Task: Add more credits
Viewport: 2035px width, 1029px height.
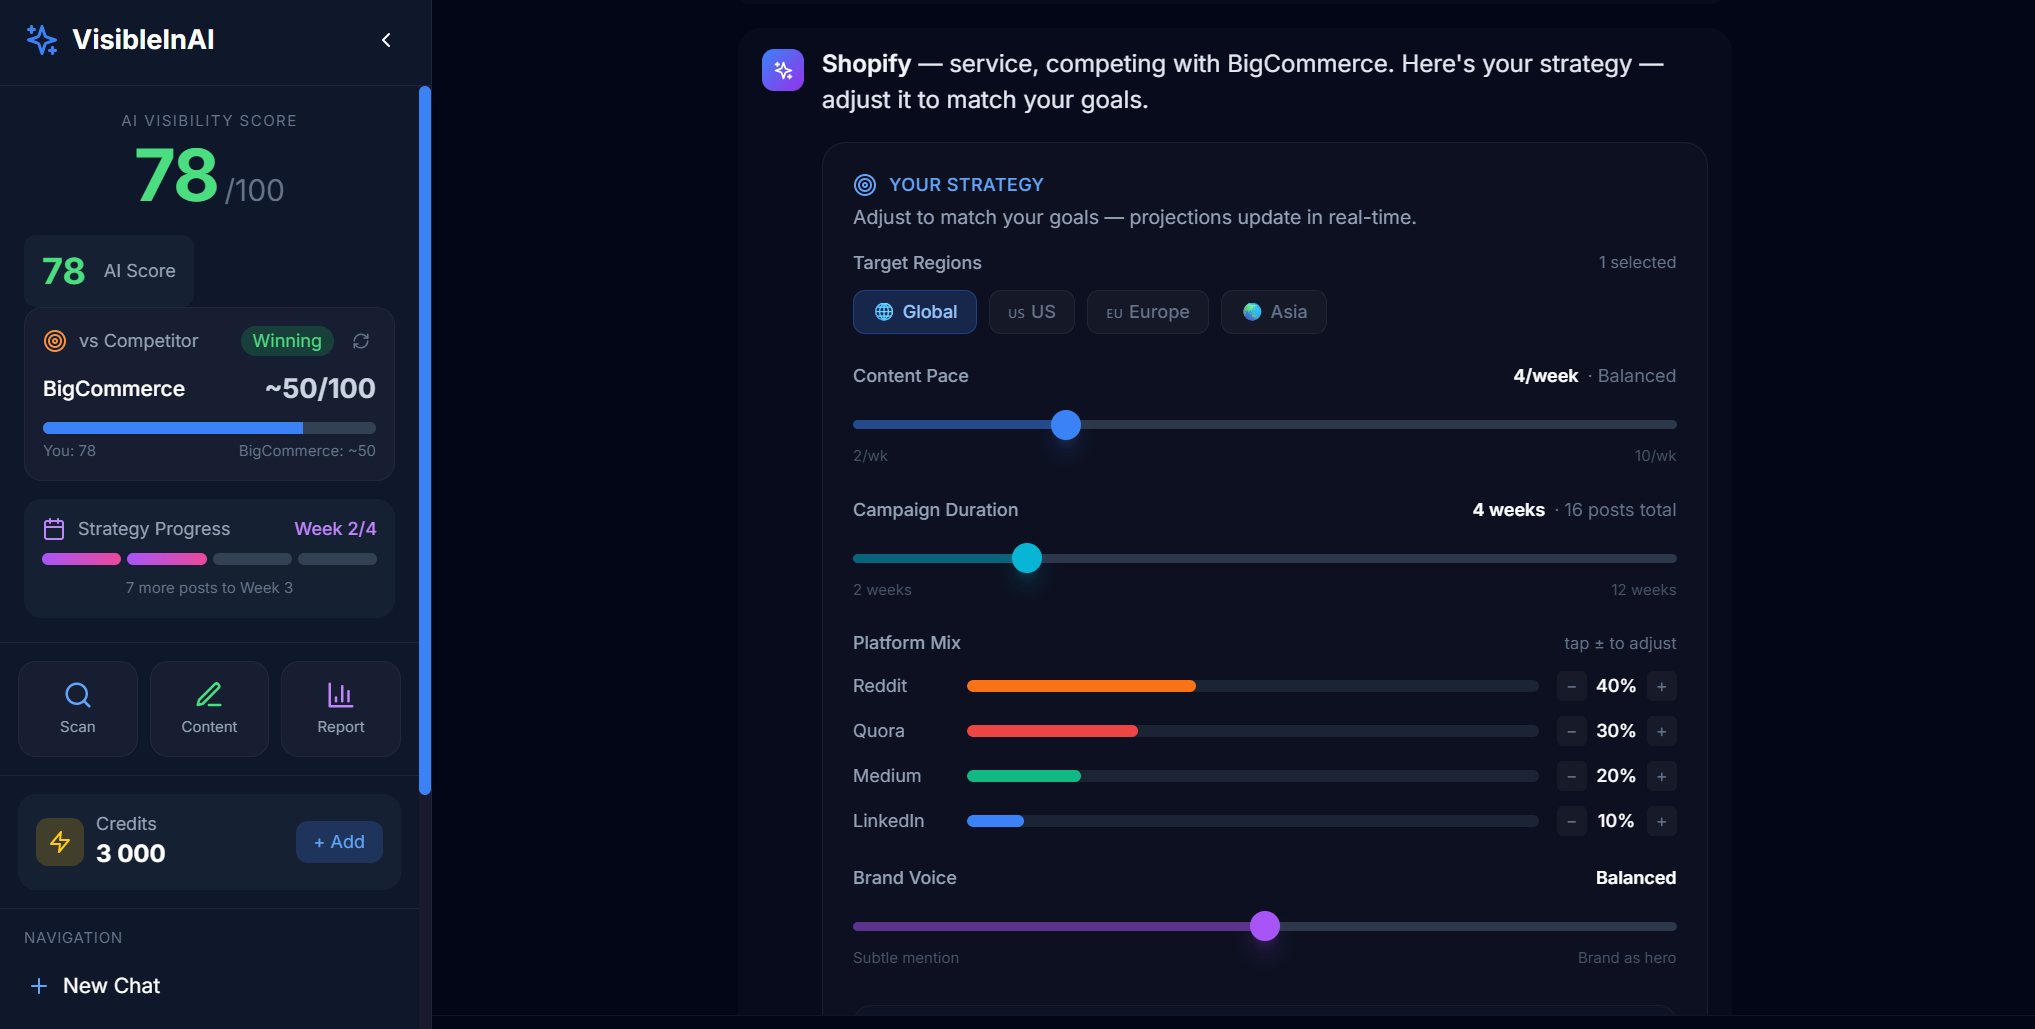Action: pos(339,842)
